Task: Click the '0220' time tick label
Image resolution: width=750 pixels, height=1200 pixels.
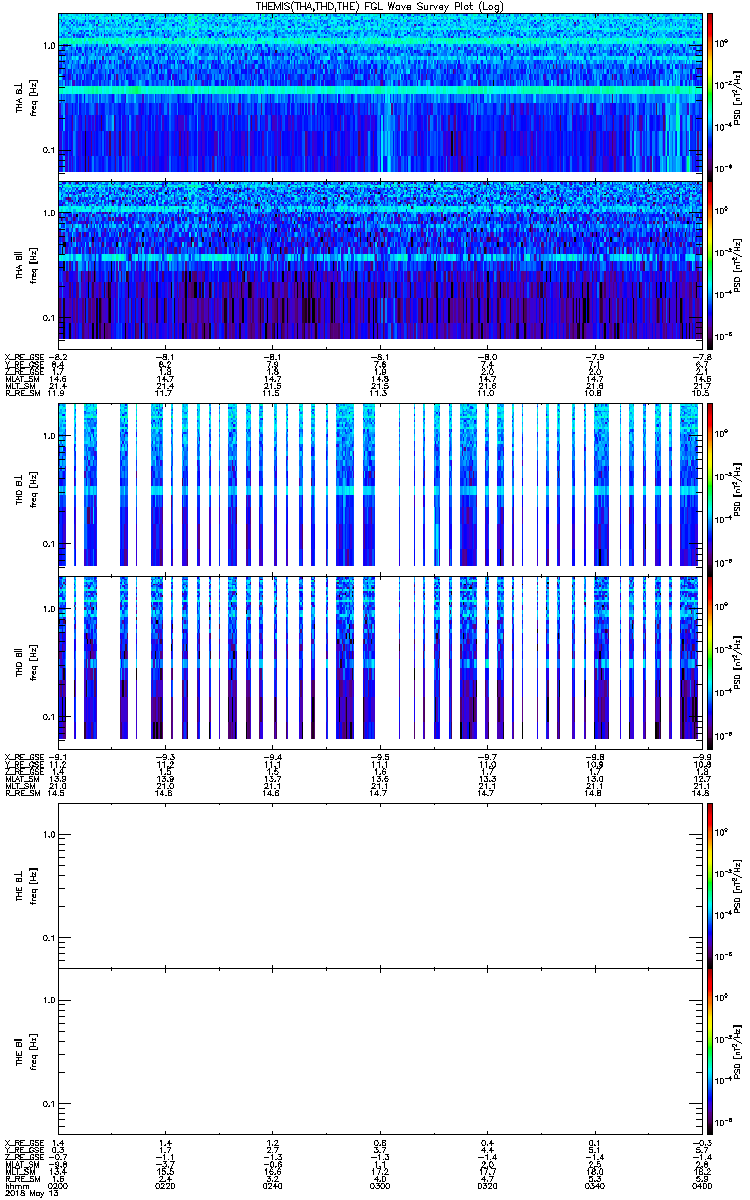Action: [x=166, y=1185]
